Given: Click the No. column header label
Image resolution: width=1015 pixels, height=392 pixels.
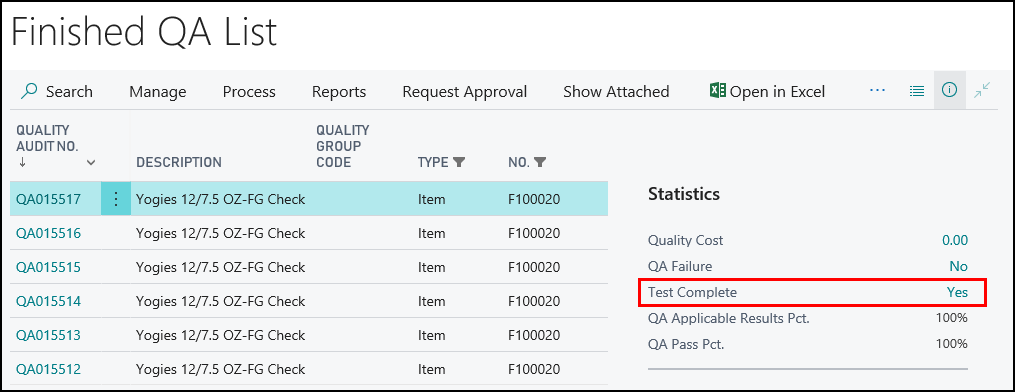Looking at the screenshot, I should [x=519, y=162].
